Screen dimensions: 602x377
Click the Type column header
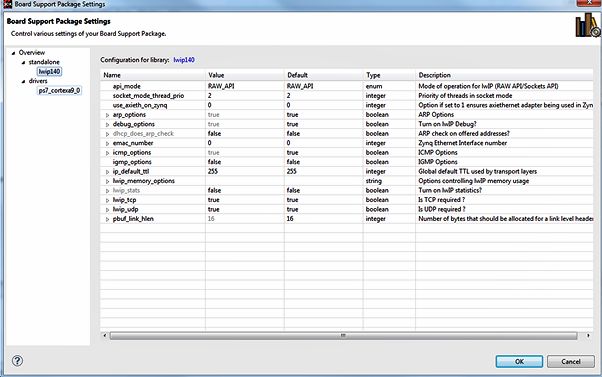[x=389, y=75]
